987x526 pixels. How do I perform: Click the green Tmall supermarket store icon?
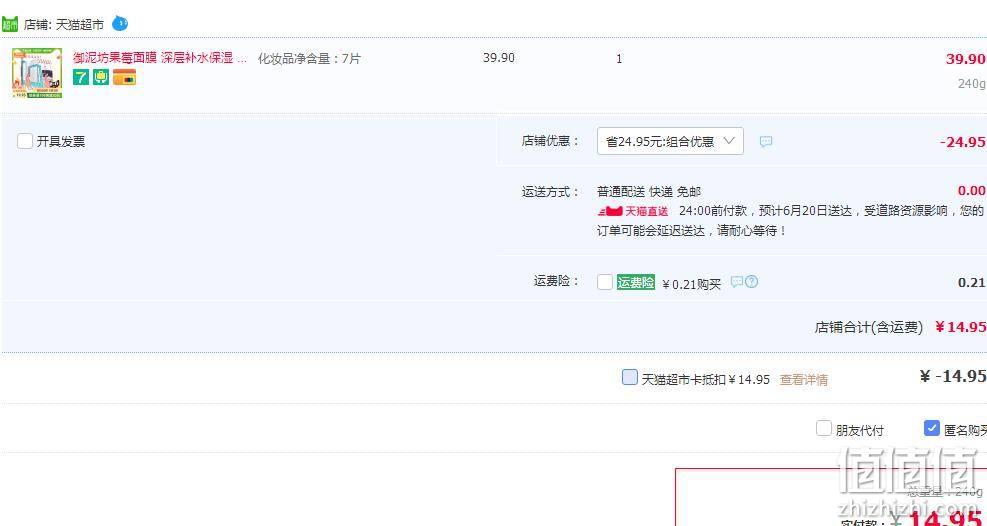point(9,25)
